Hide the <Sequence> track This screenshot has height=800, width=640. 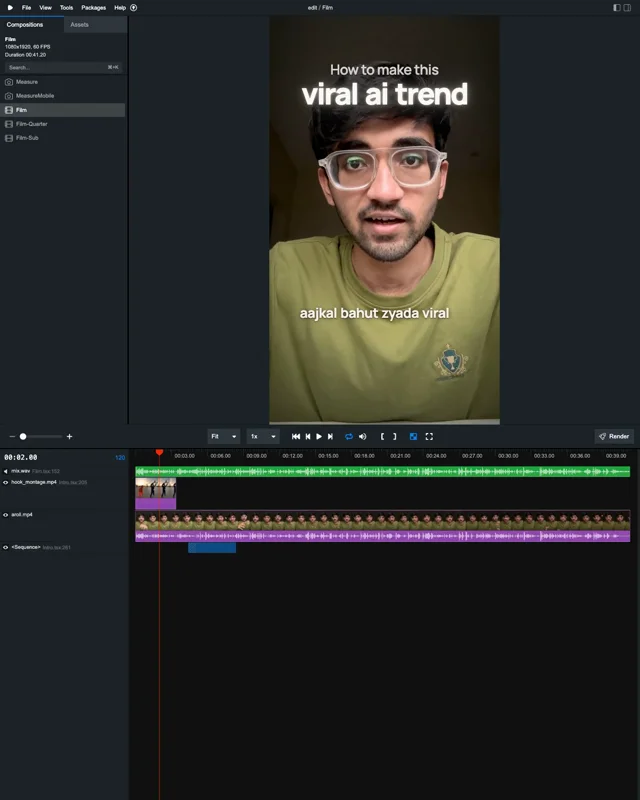tap(6, 547)
